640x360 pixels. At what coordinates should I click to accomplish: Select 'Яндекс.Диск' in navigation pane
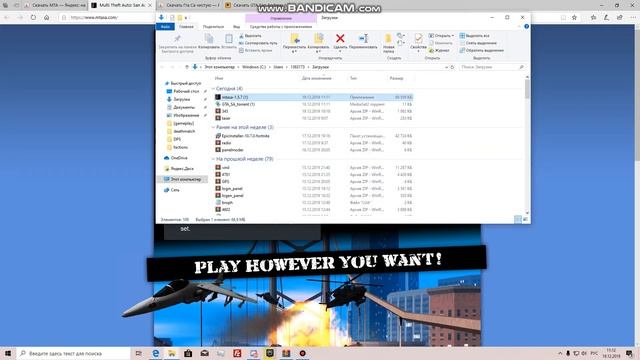[179, 169]
